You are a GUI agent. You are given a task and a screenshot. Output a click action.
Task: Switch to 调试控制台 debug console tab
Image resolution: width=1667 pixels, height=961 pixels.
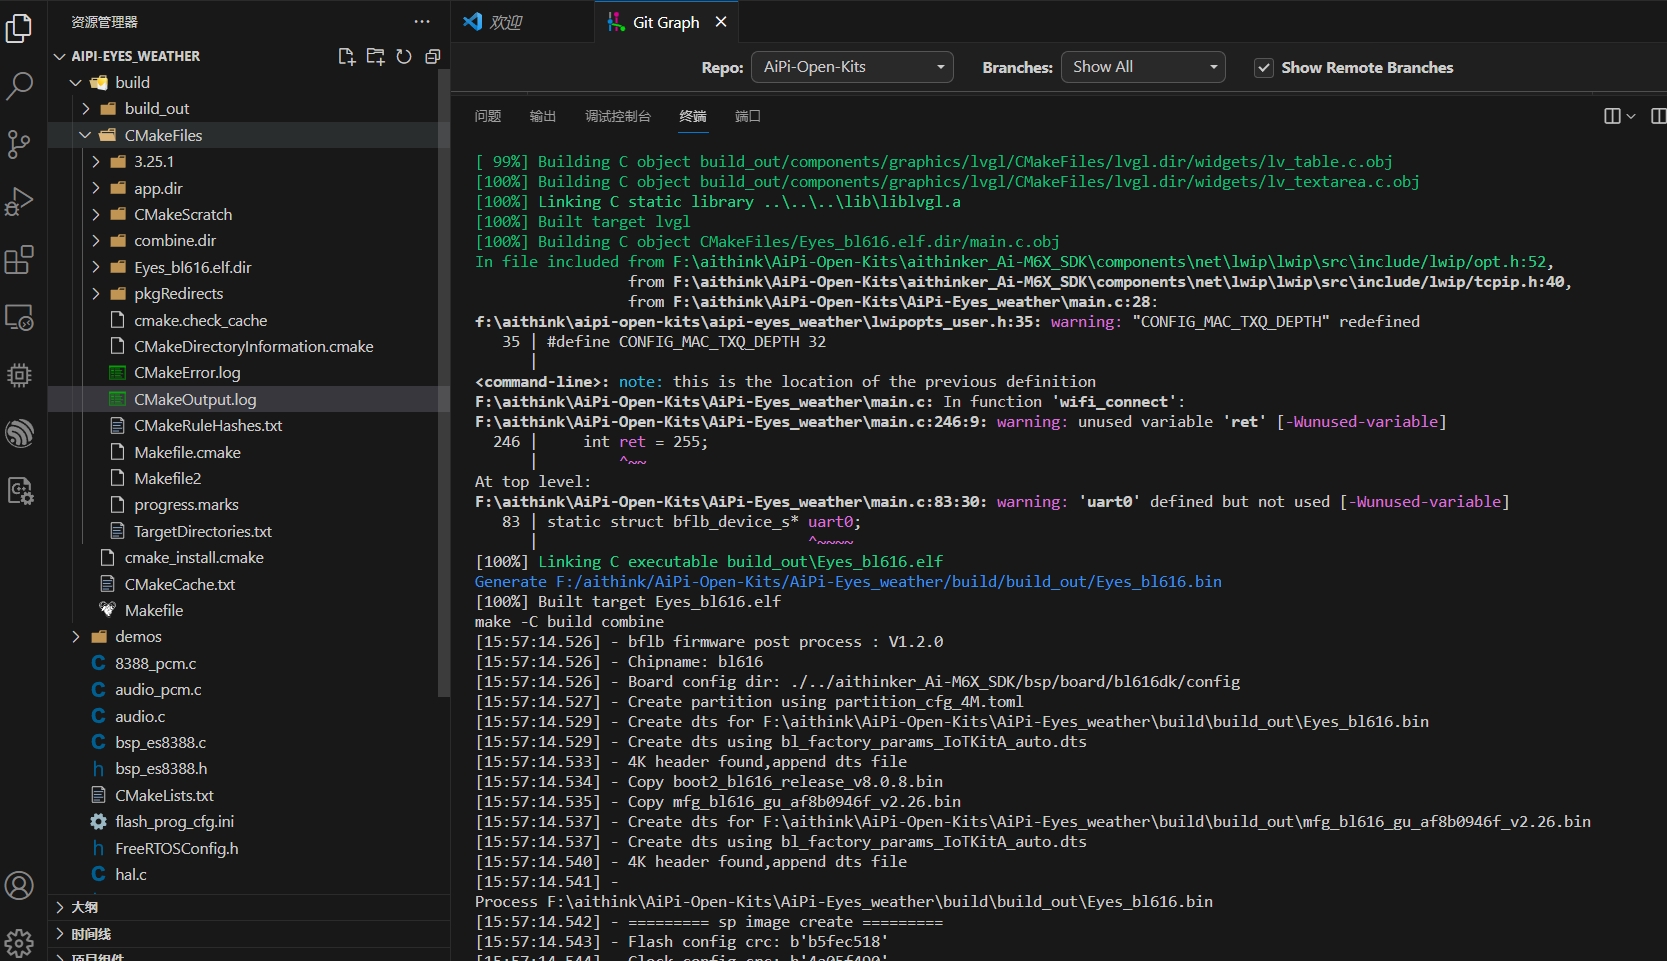[618, 116]
